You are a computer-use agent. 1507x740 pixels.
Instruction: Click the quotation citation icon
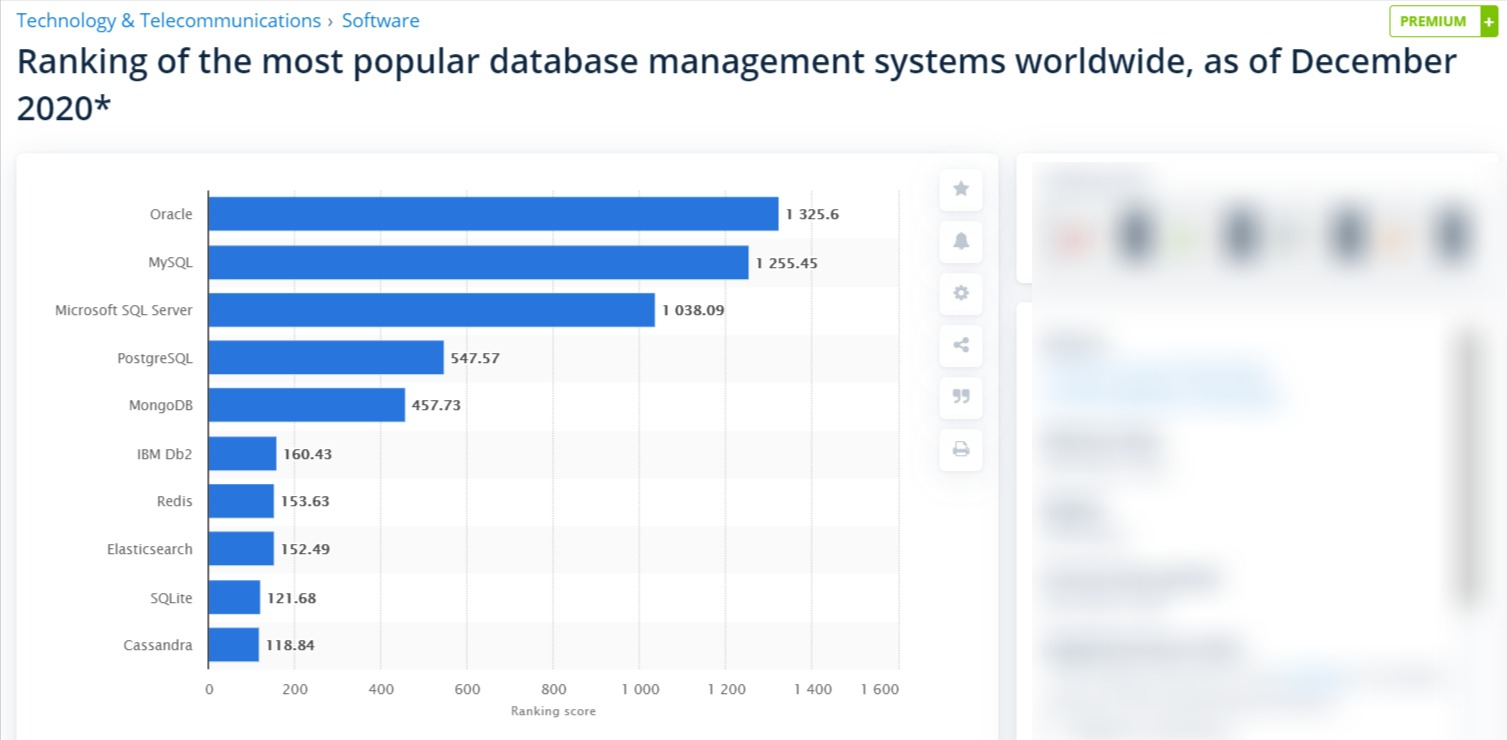point(961,397)
